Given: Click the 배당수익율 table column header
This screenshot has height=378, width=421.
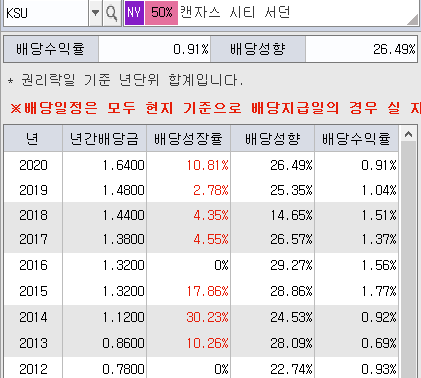Looking at the screenshot, I should [356, 138].
